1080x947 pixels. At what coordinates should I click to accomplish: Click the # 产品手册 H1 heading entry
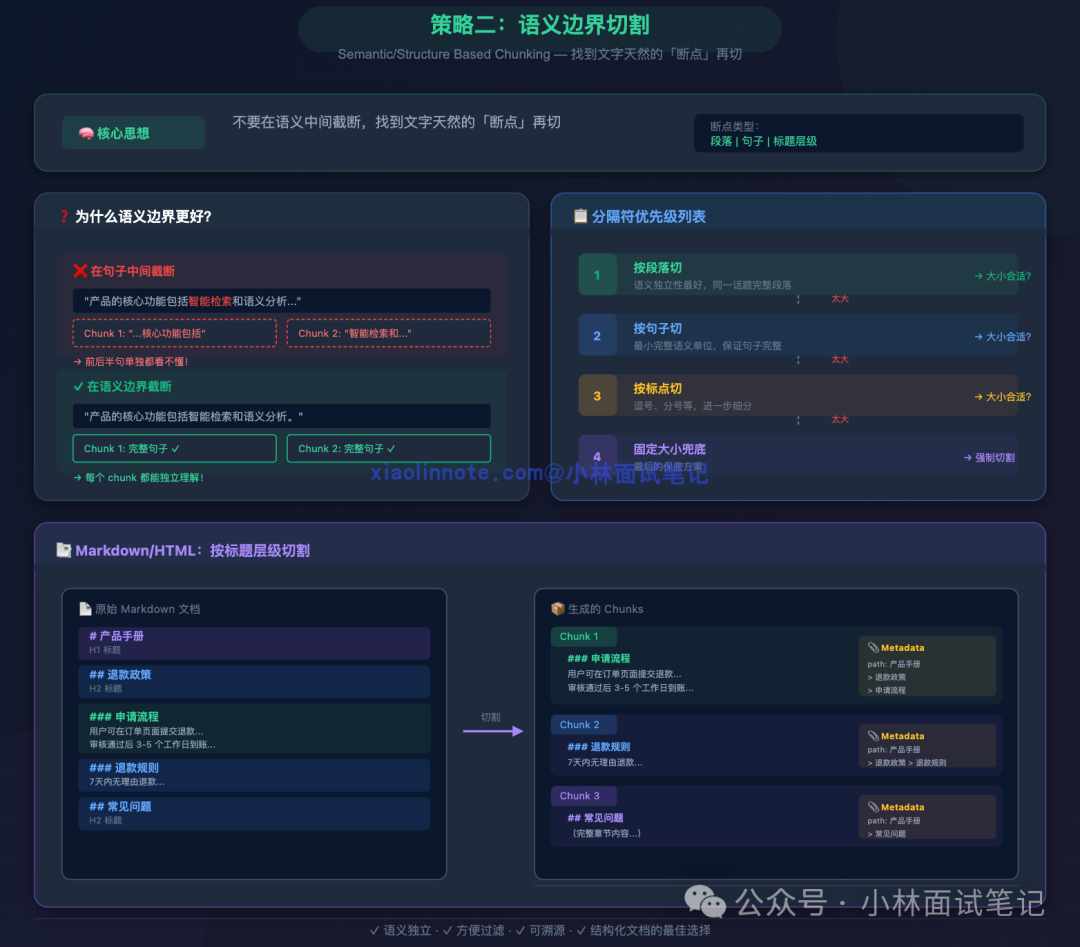[x=254, y=643]
